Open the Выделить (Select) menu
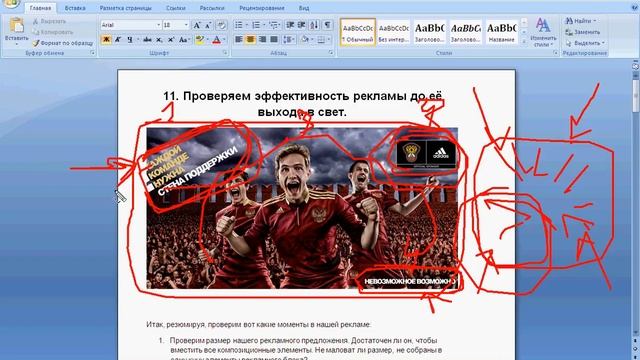Image resolution: width=640 pixels, height=360 pixels. tap(585, 43)
